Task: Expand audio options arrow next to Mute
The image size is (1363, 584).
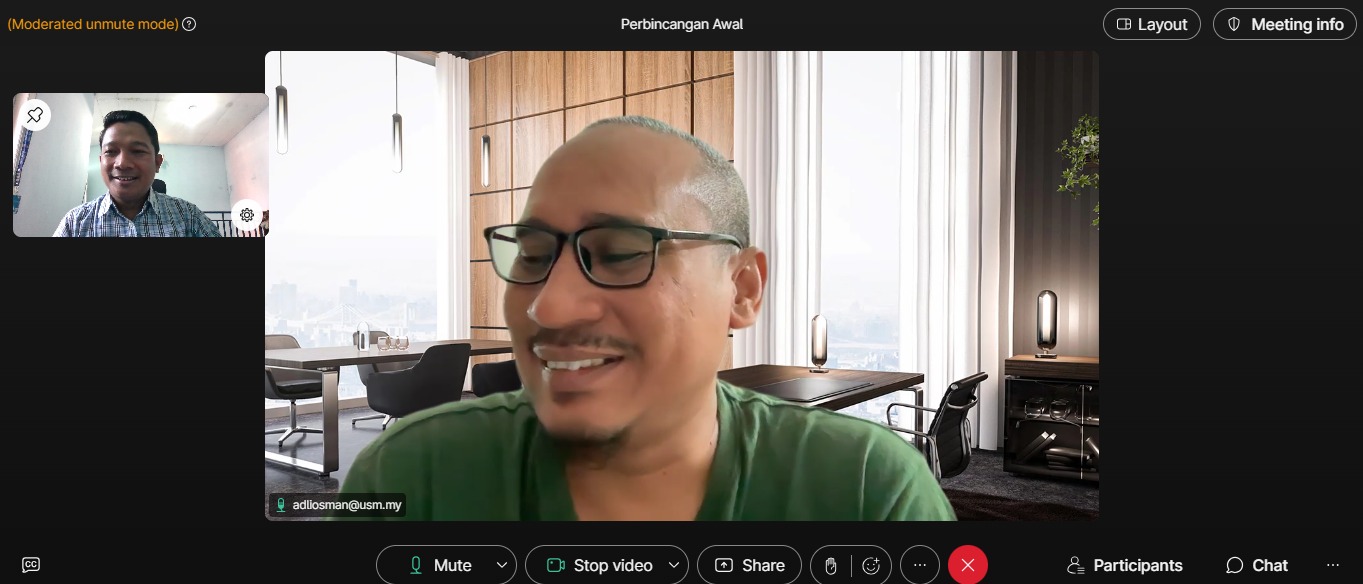Action: pos(502,565)
